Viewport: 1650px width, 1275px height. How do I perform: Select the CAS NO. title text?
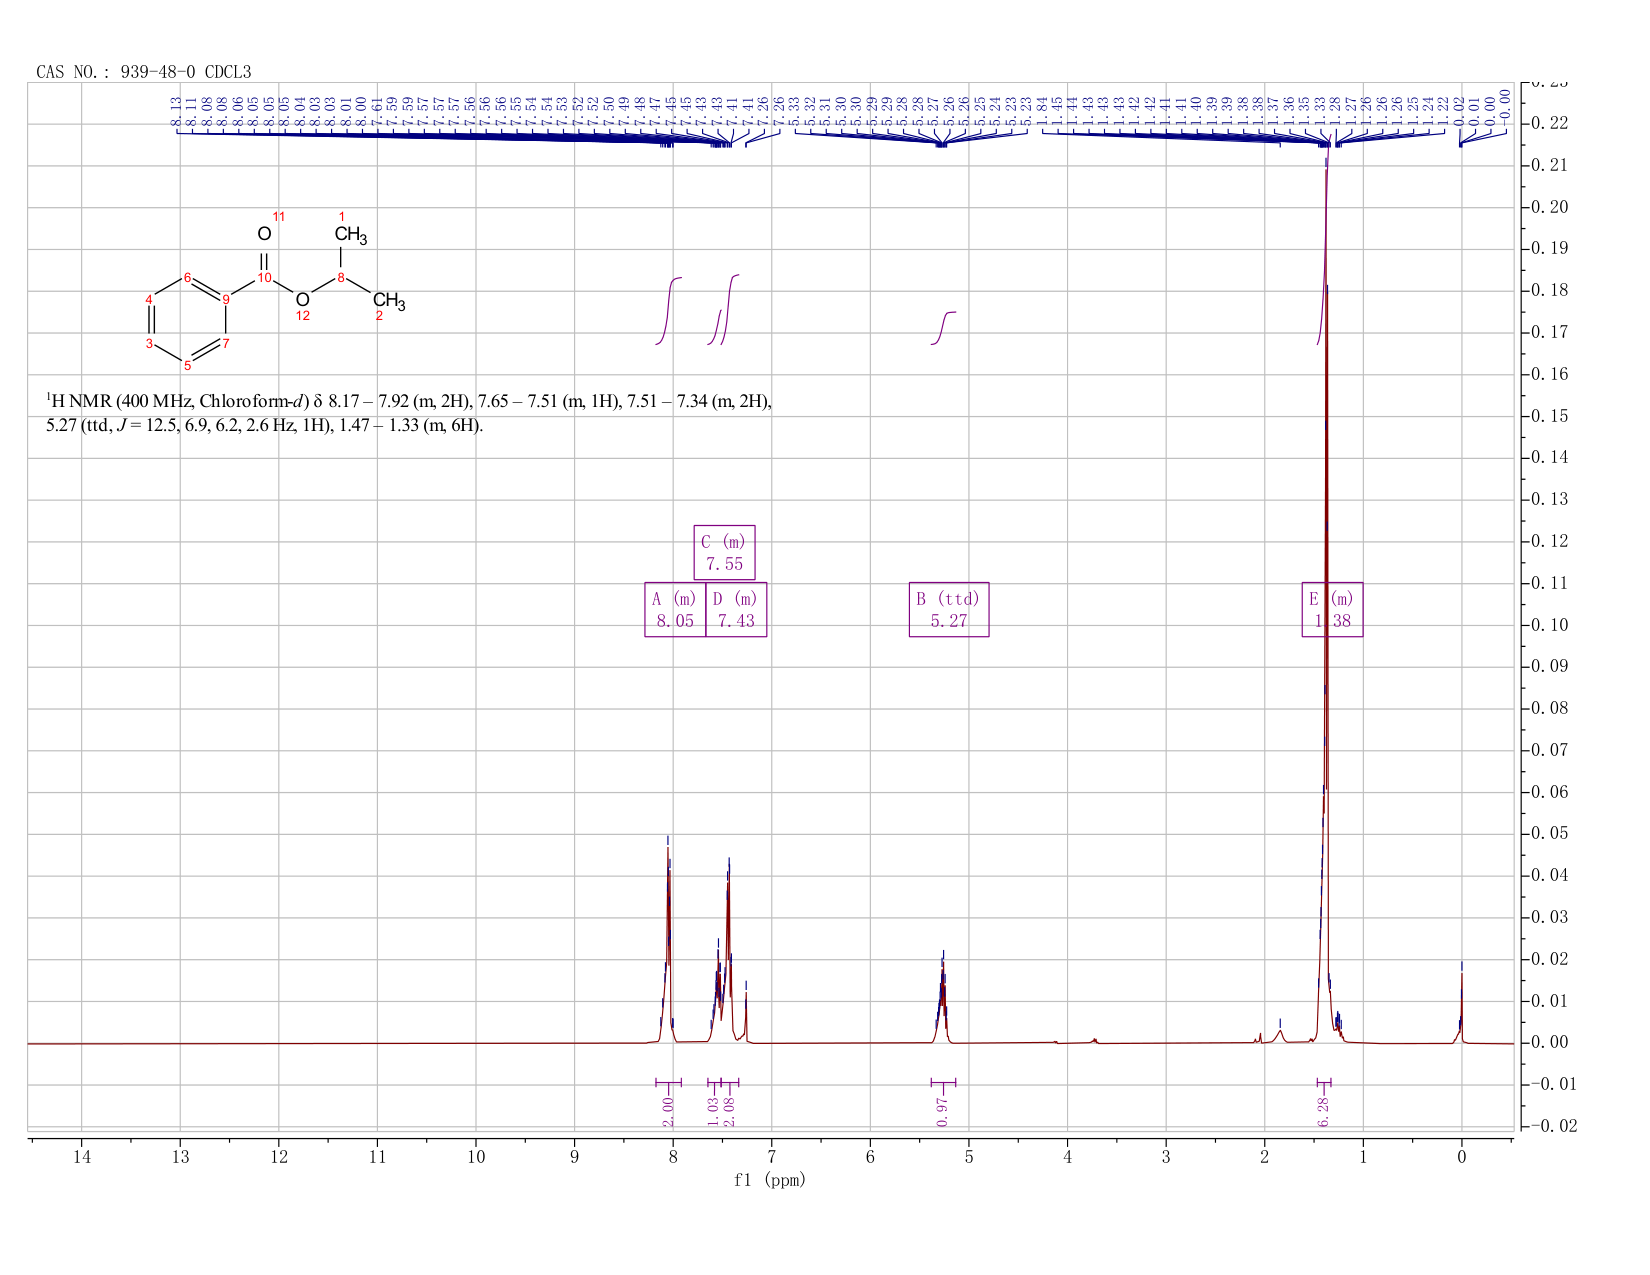coord(144,72)
